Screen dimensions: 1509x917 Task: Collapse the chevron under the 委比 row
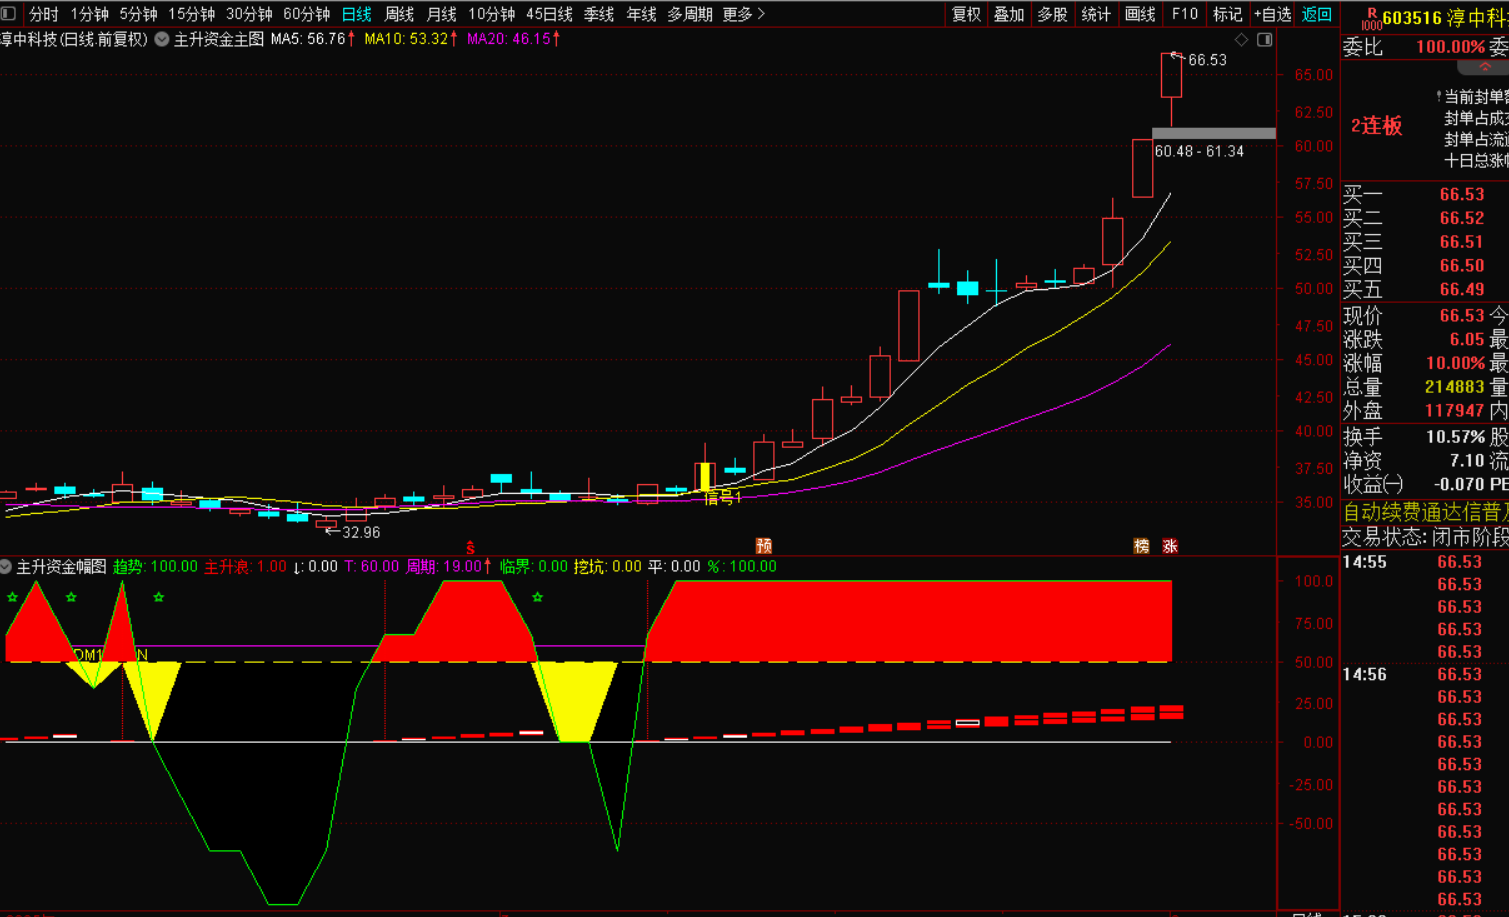point(1484,67)
